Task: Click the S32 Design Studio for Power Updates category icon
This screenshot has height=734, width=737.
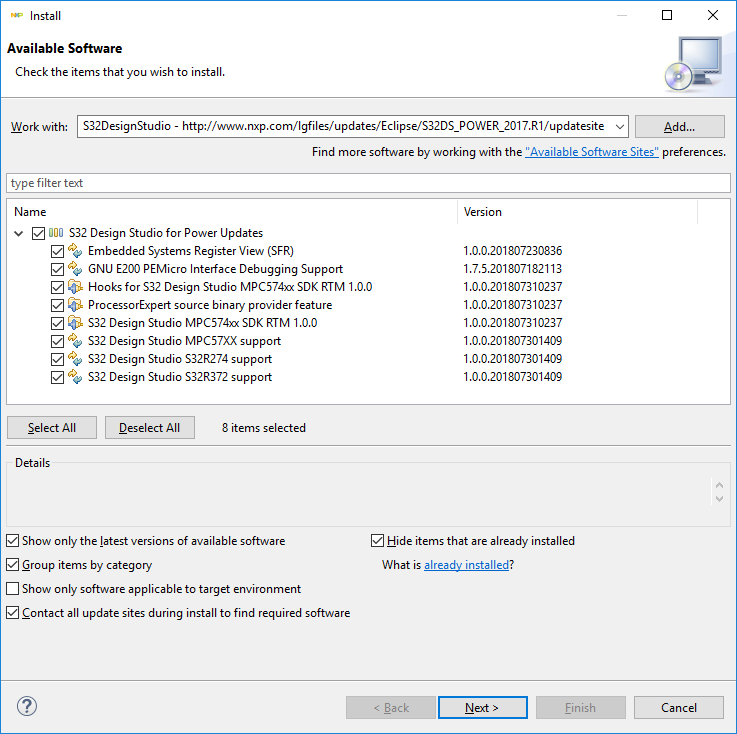Action: 56,233
